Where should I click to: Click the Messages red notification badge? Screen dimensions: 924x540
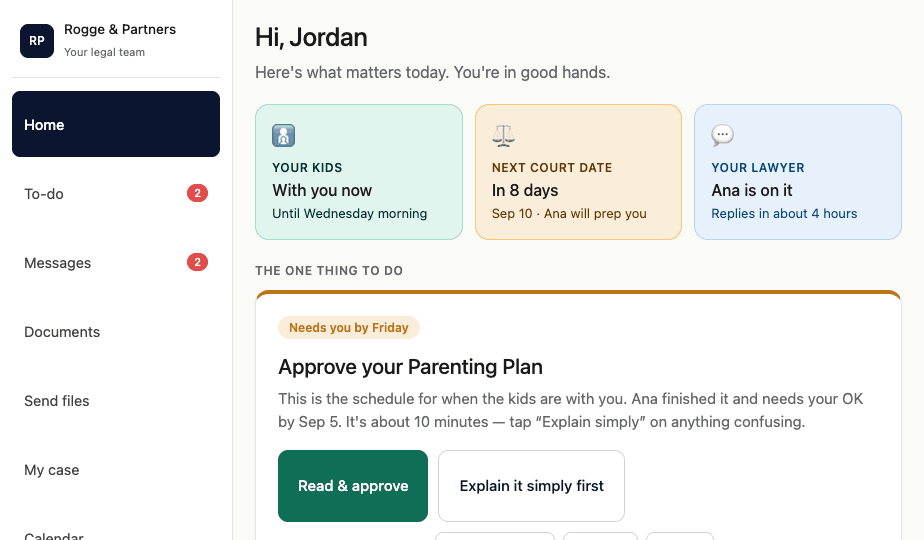click(197, 262)
